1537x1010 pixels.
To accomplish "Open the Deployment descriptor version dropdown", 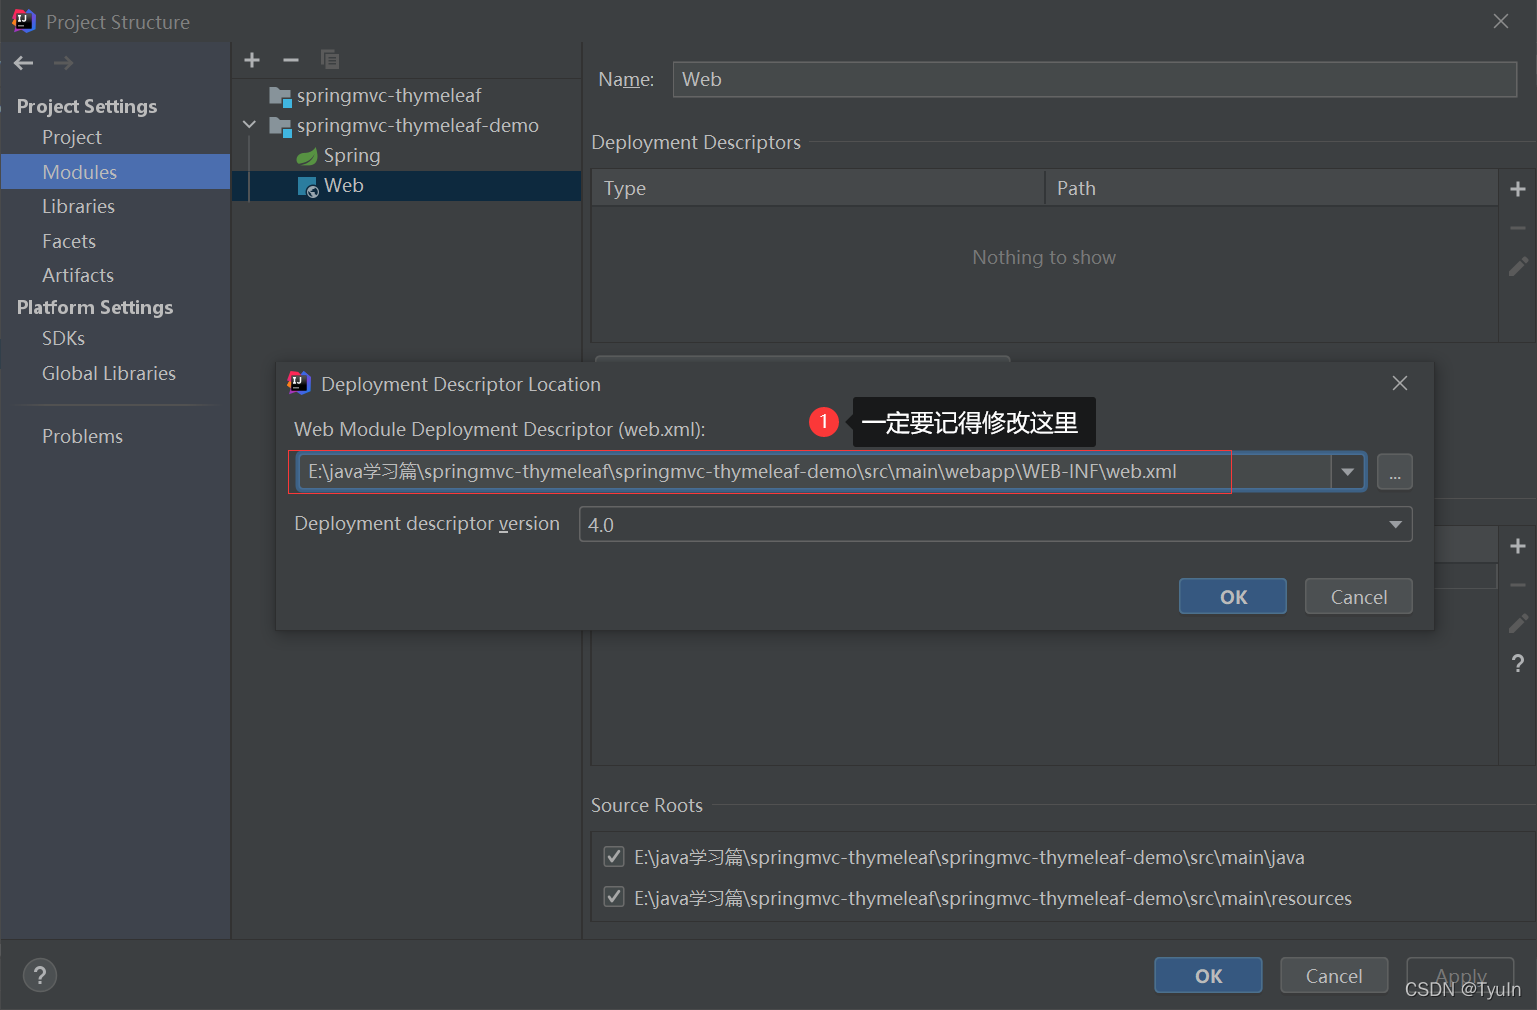I will (x=1395, y=524).
